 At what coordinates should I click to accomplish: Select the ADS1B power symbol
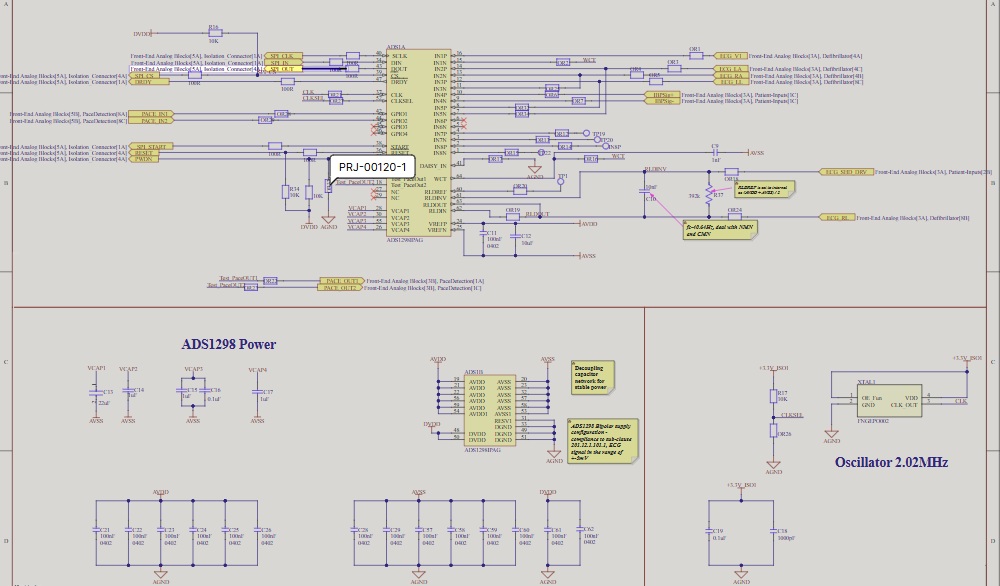[x=489, y=410]
